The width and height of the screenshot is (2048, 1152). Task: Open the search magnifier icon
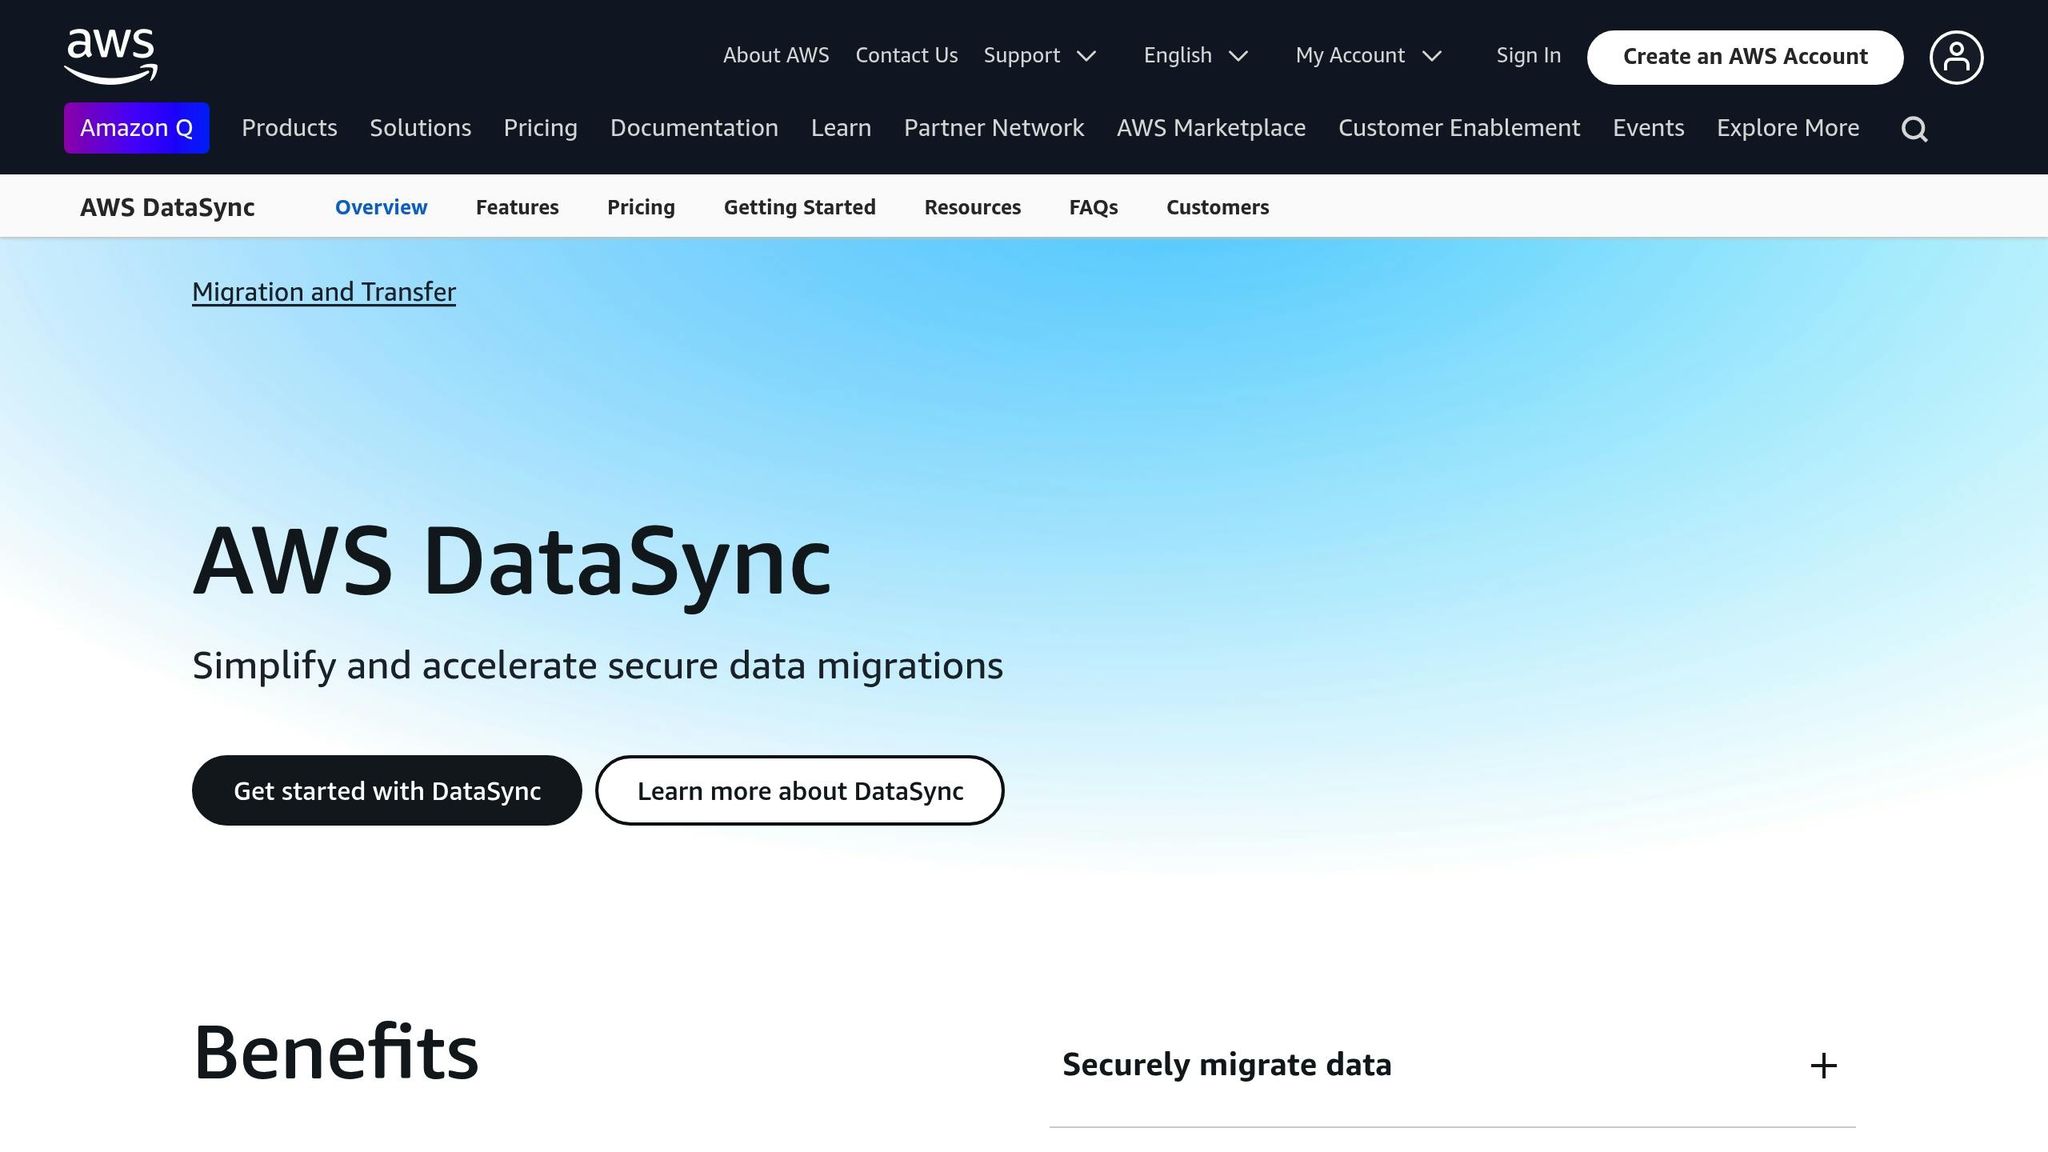[1914, 129]
